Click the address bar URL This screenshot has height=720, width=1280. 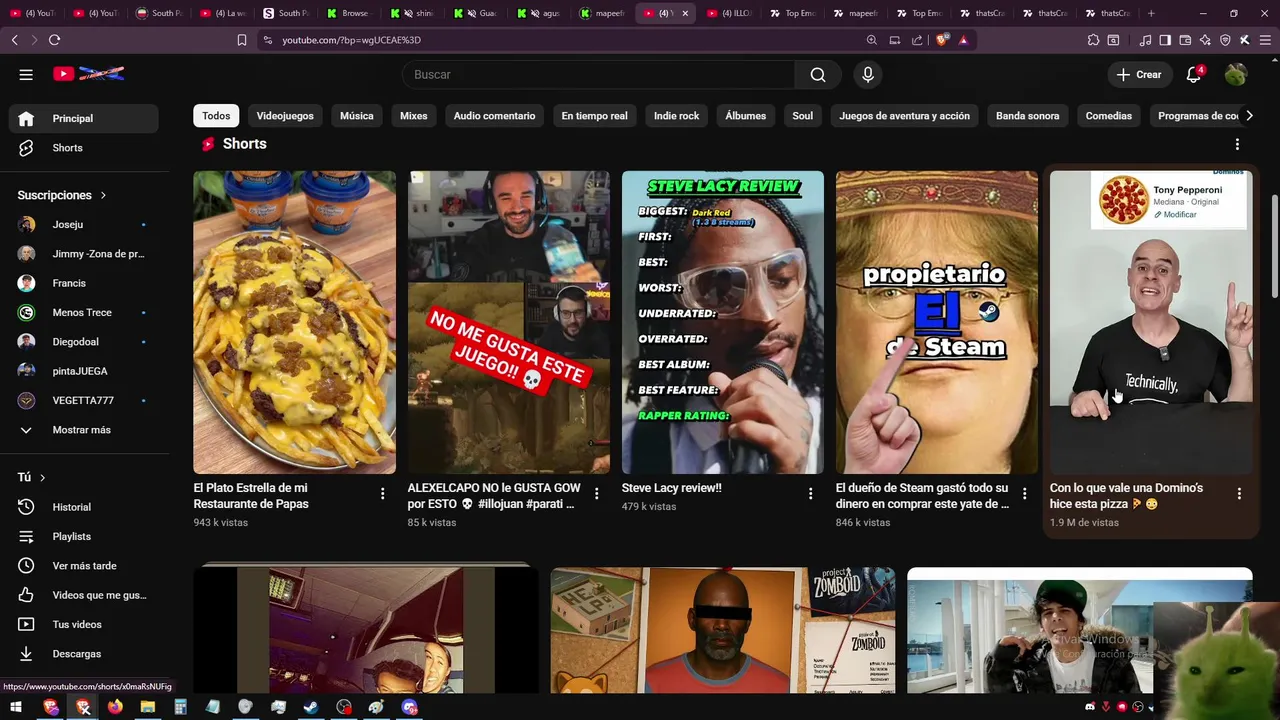351,40
